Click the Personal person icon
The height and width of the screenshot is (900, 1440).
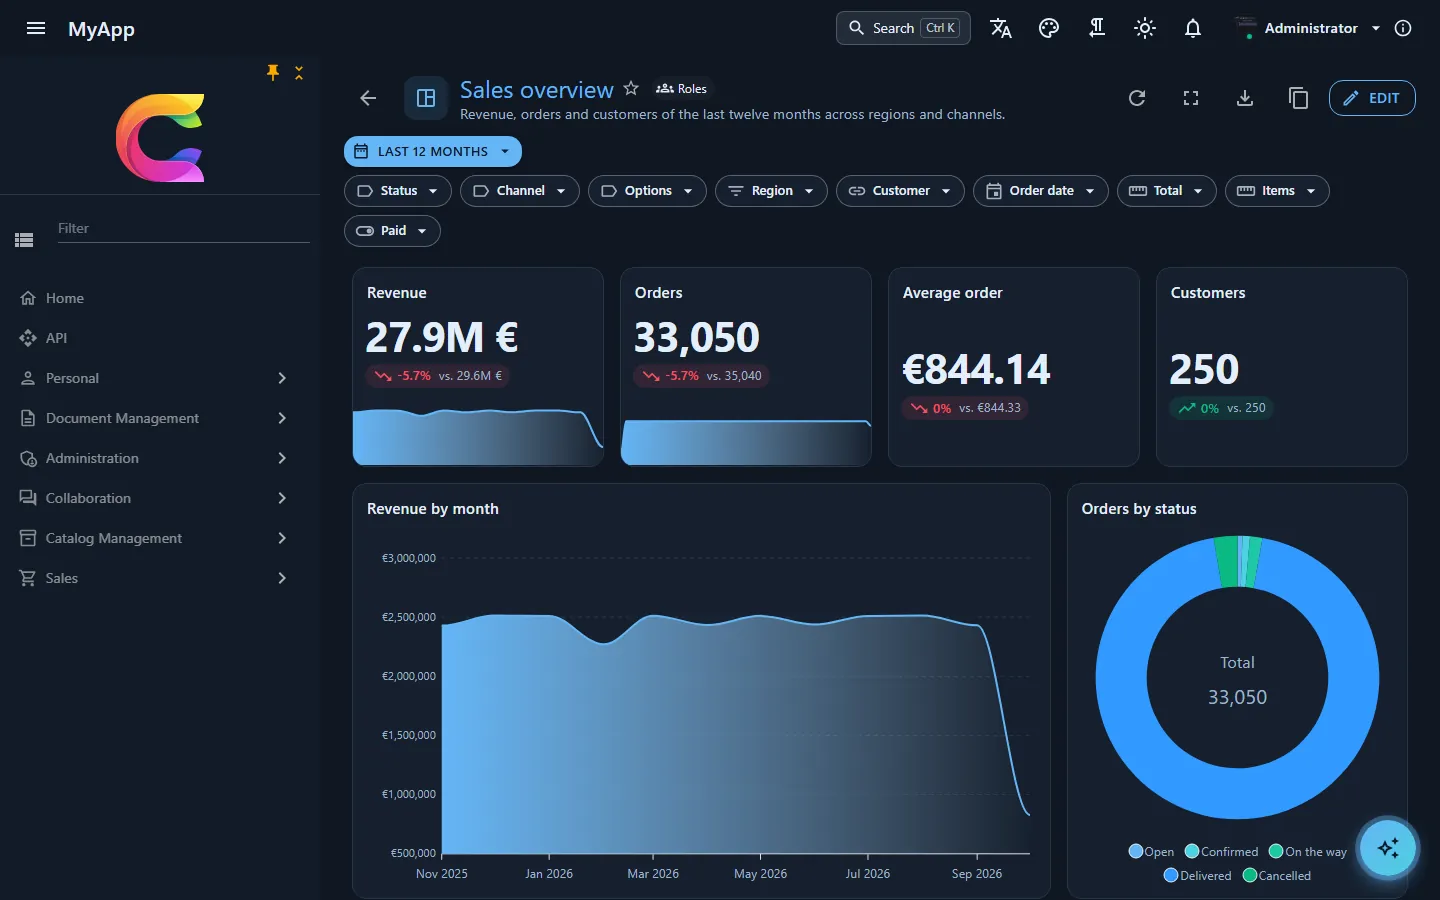(28, 378)
